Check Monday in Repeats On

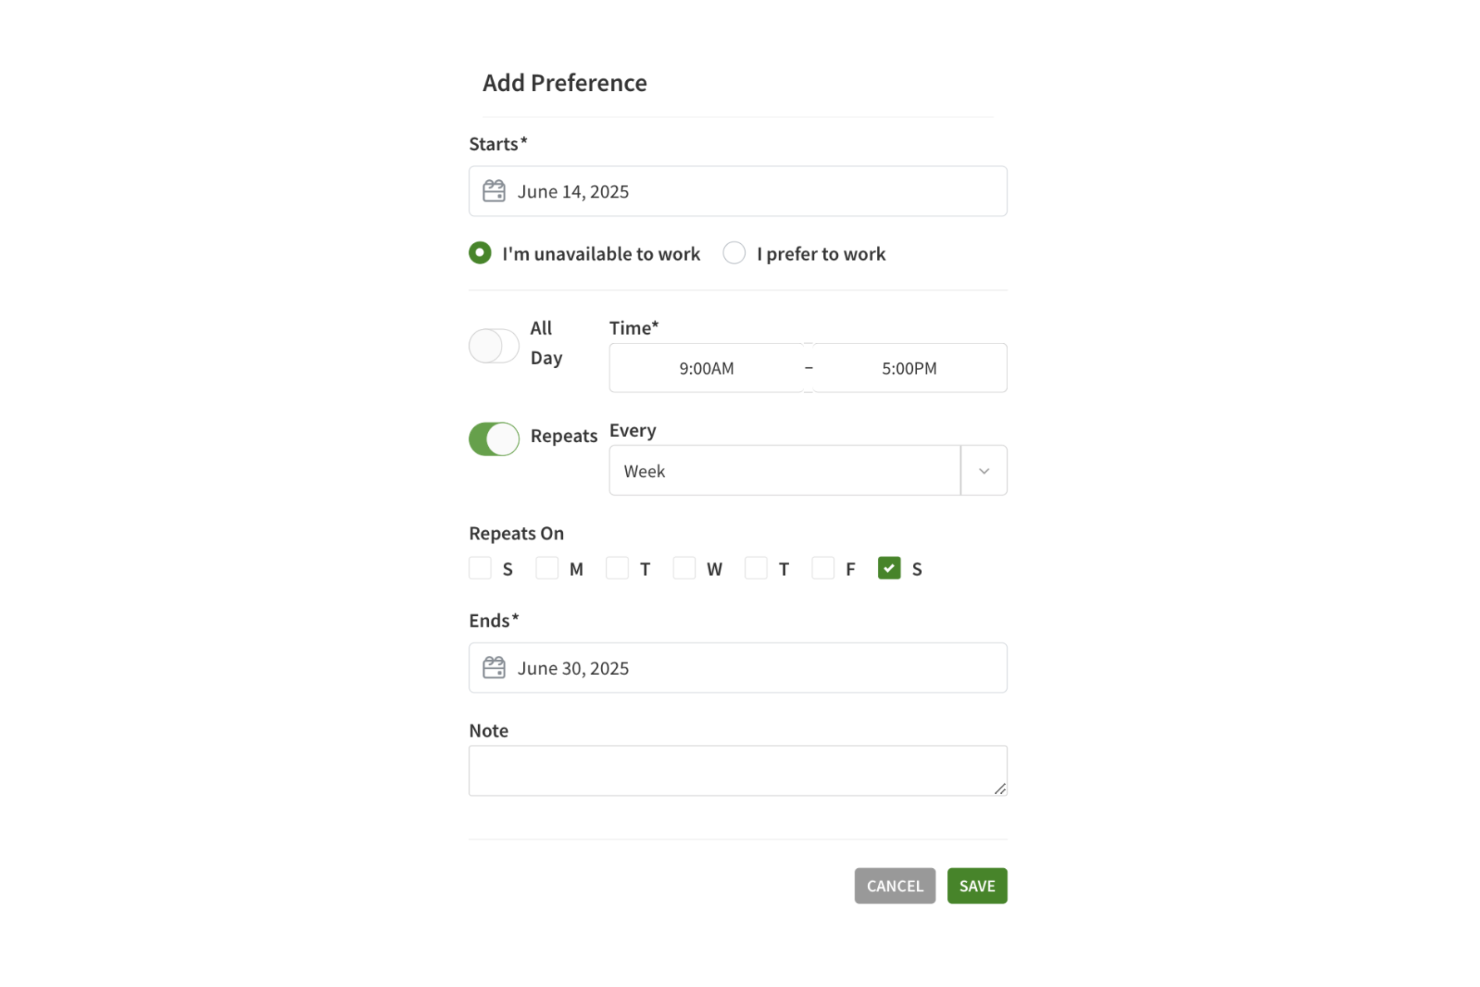pyautogui.click(x=547, y=567)
